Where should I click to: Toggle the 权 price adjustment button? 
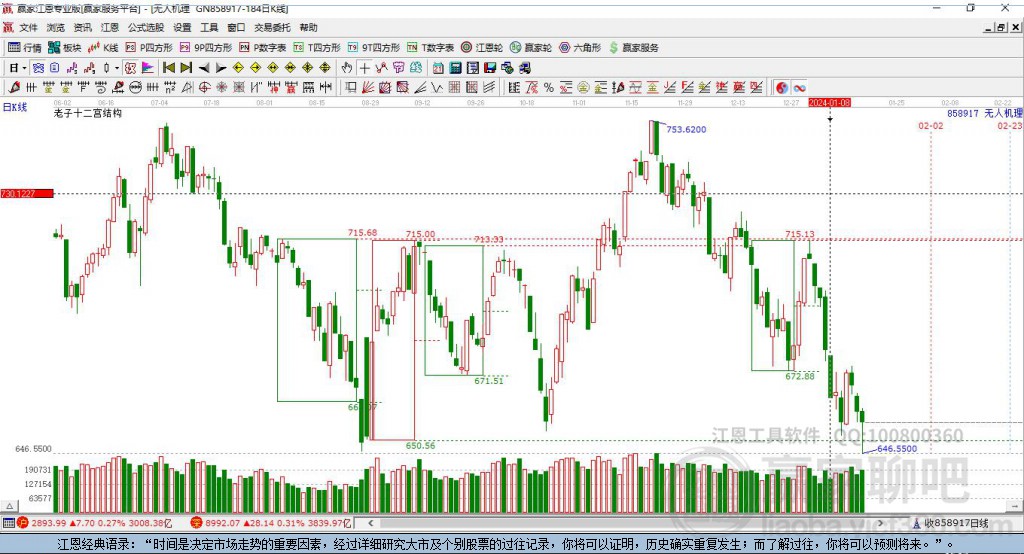(x=130, y=67)
